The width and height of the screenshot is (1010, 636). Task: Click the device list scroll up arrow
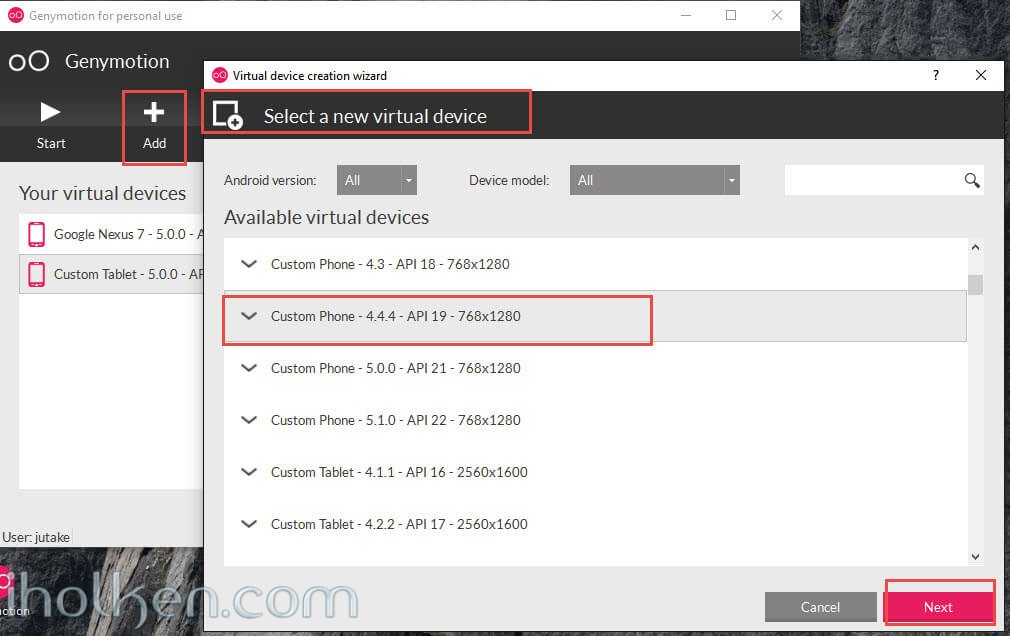pos(975,247)
